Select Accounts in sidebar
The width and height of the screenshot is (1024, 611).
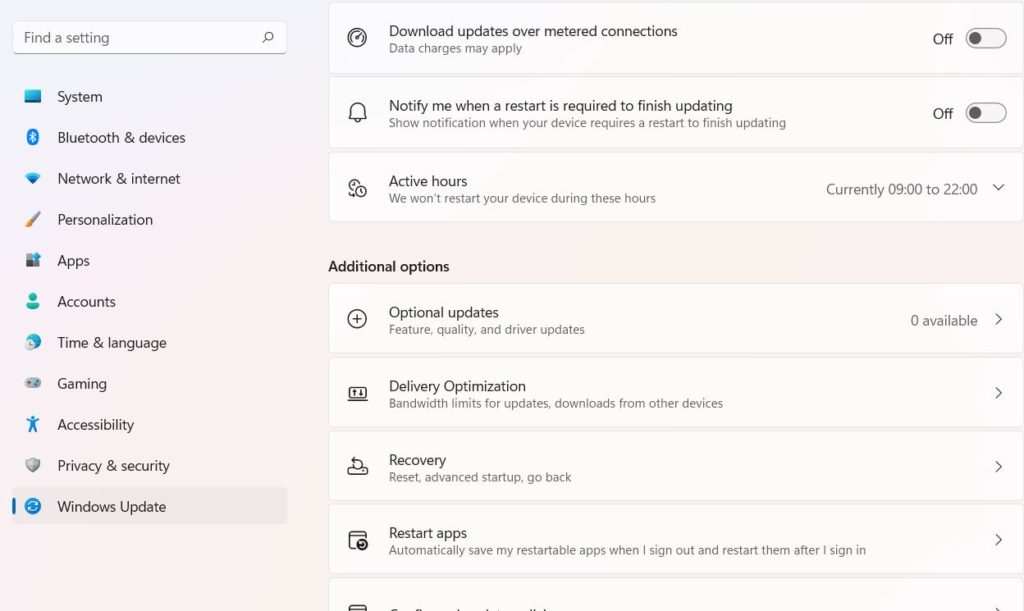(x=150, y=302)
